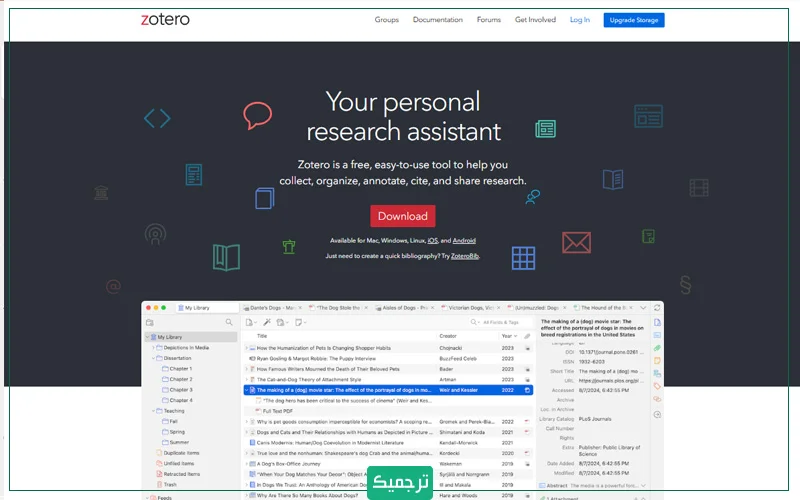Click the New Collection icon in Zotero app

[149, 322]
